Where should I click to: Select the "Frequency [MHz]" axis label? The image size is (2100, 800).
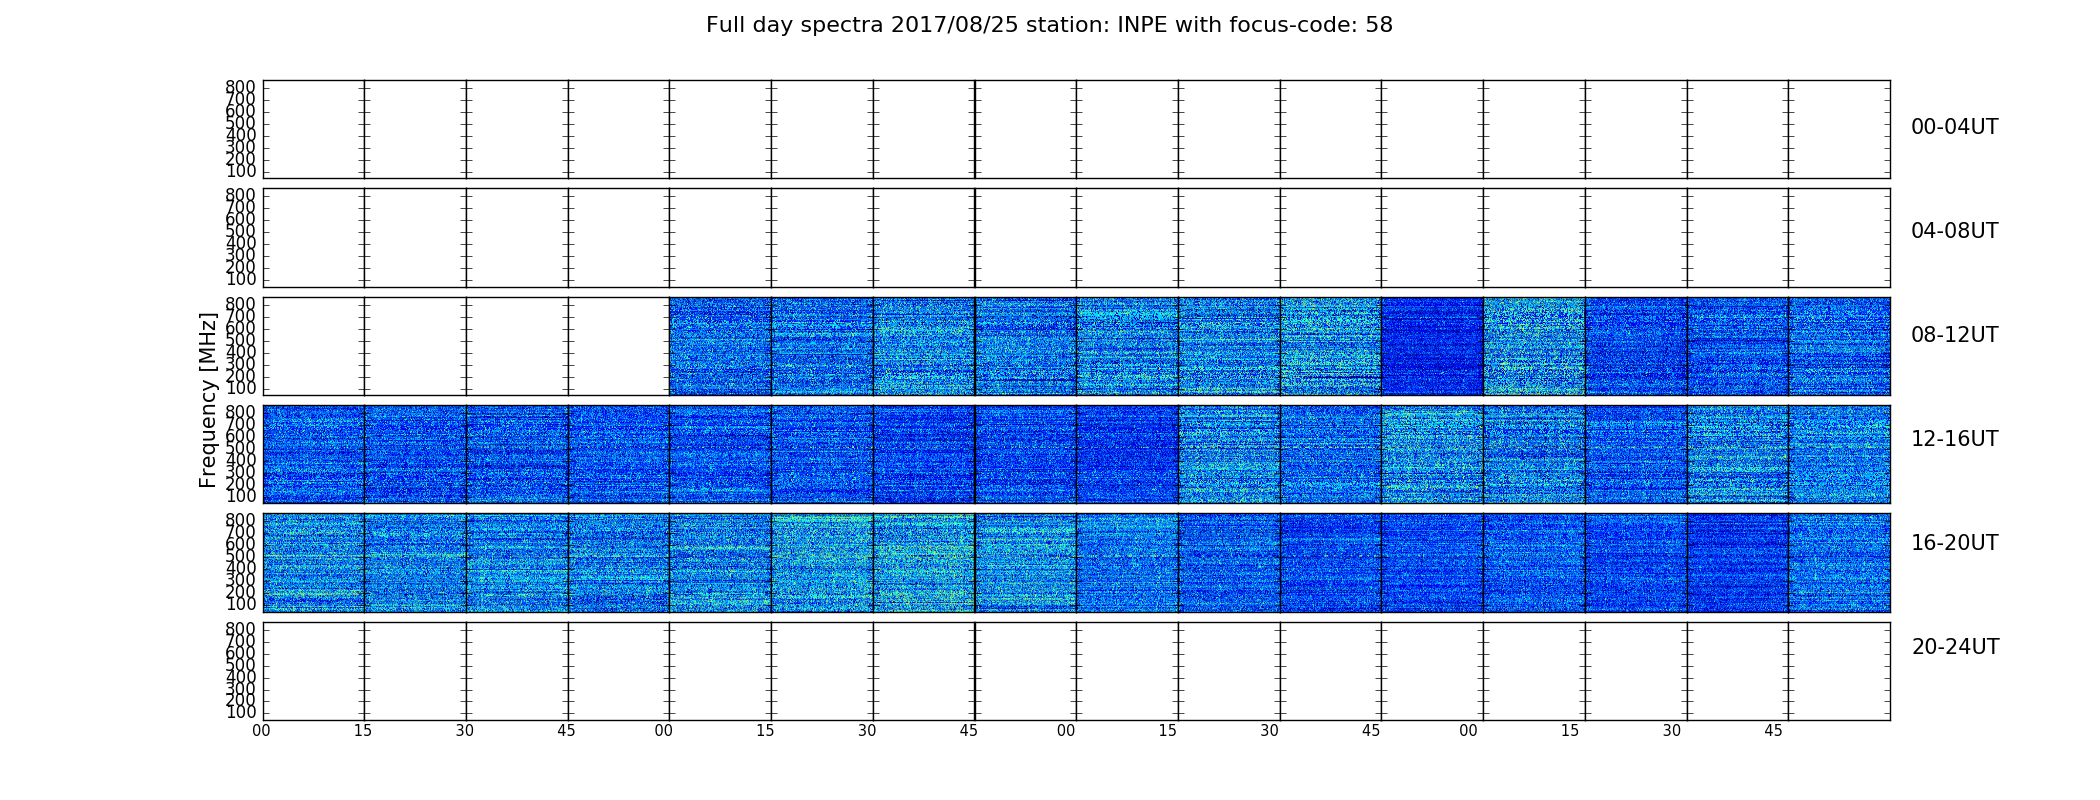(x=208, y=400)
